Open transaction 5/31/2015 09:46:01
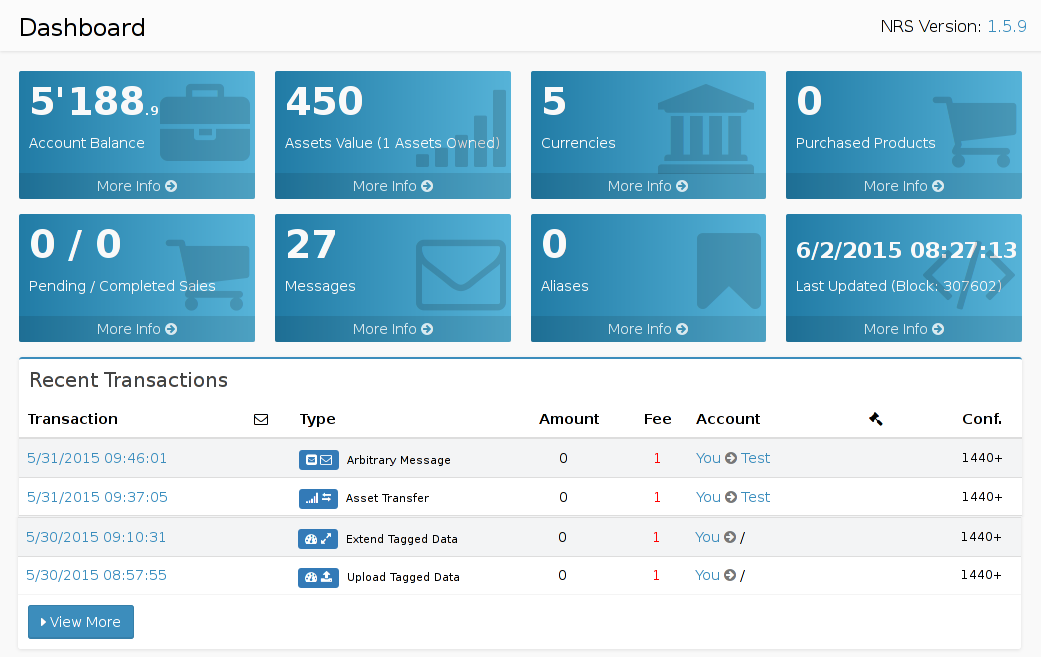The height and width of the screenshot is (657, 1041). tap(97, 458)
